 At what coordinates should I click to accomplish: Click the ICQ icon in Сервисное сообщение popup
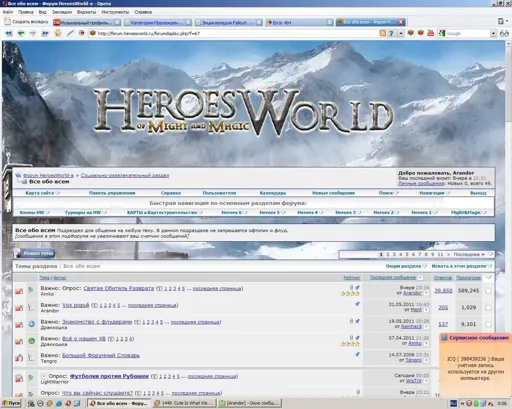tap(444, 338)
